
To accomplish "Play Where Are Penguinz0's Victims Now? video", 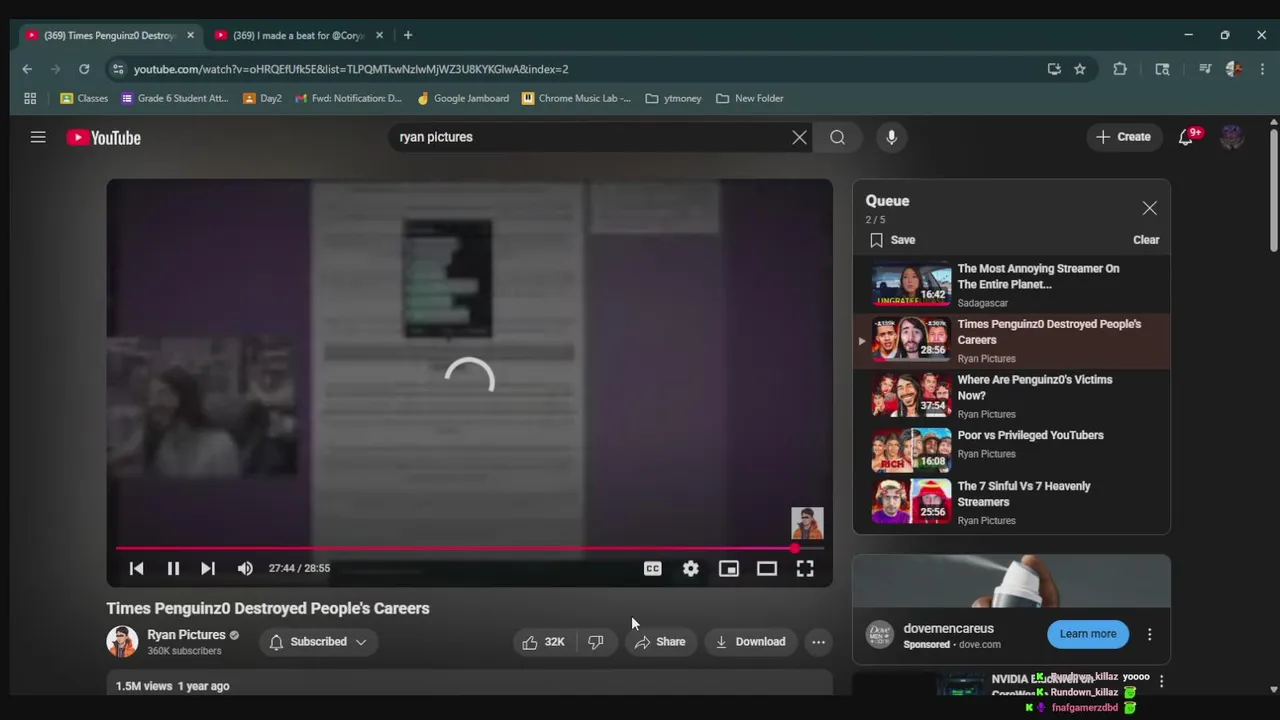I will pos(1011,396).
